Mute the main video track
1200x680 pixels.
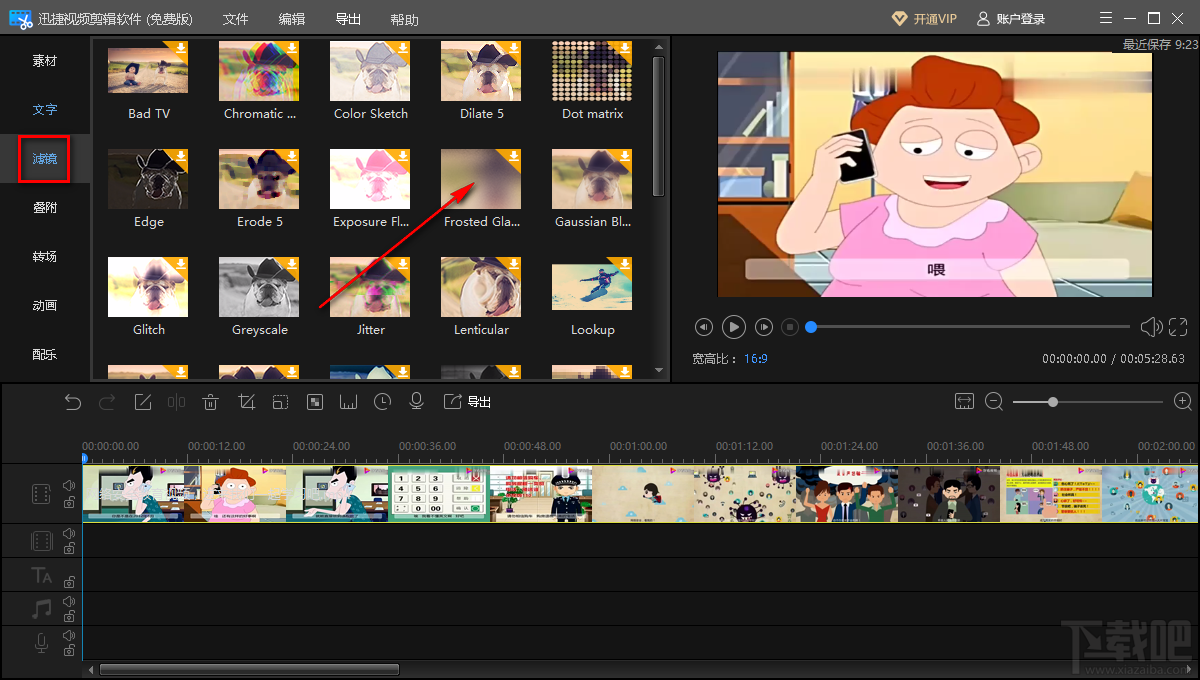[69, 485]
